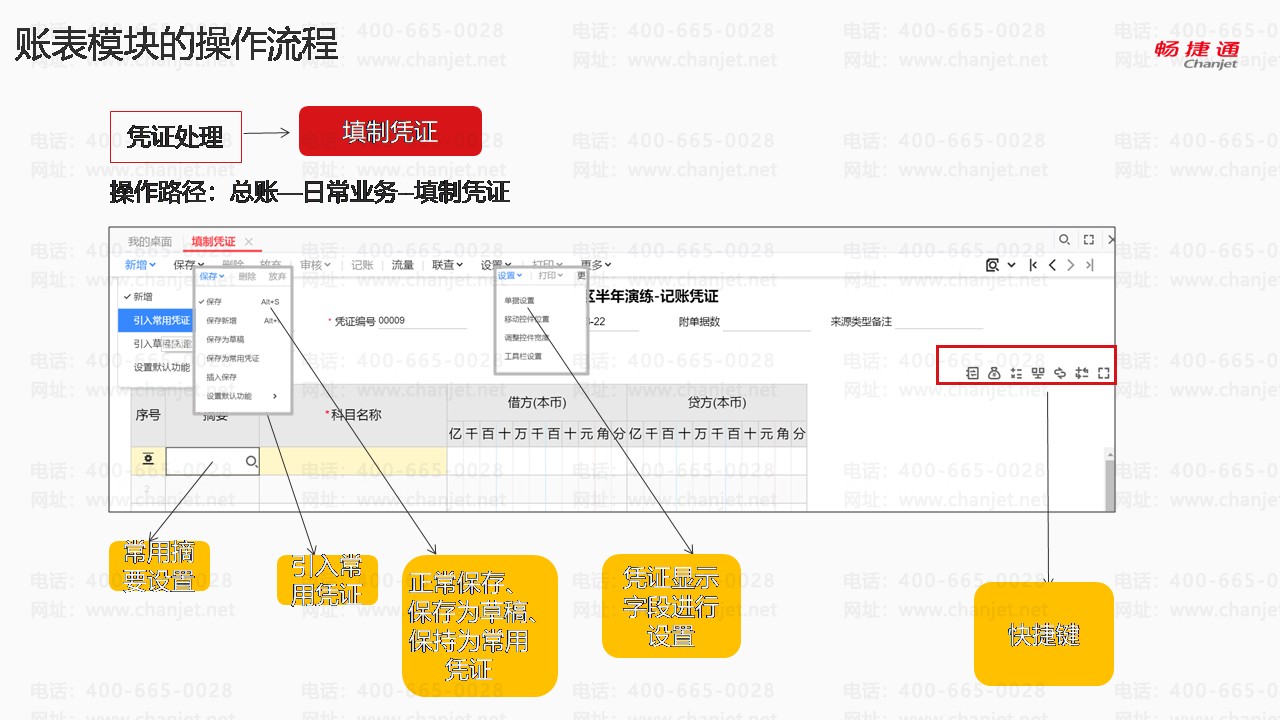1280x720 pixels.
Task: Close the 填制凭证 tab
Action: click(249, 242)
